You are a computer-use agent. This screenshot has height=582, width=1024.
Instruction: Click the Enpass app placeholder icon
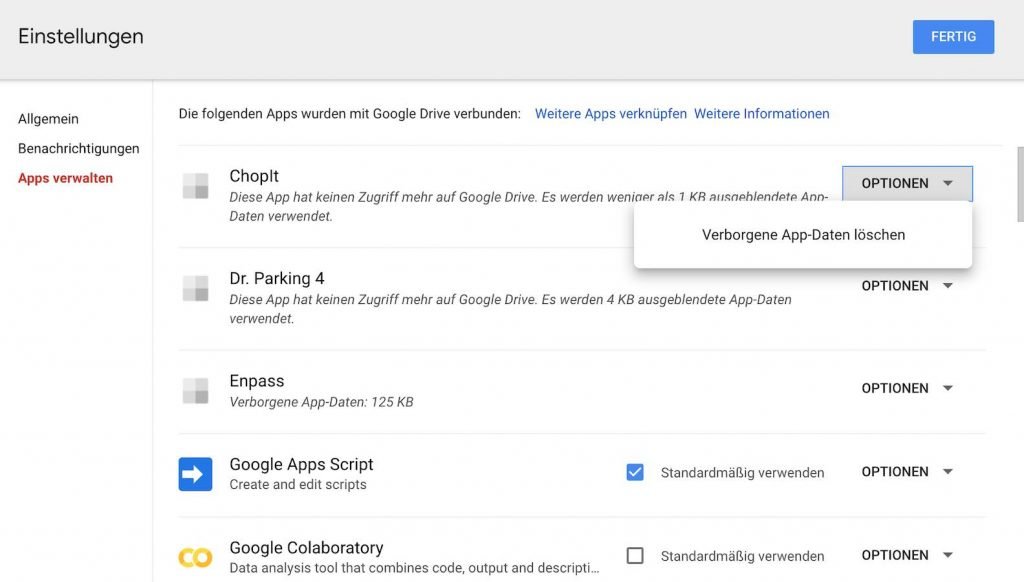[195, 391]
